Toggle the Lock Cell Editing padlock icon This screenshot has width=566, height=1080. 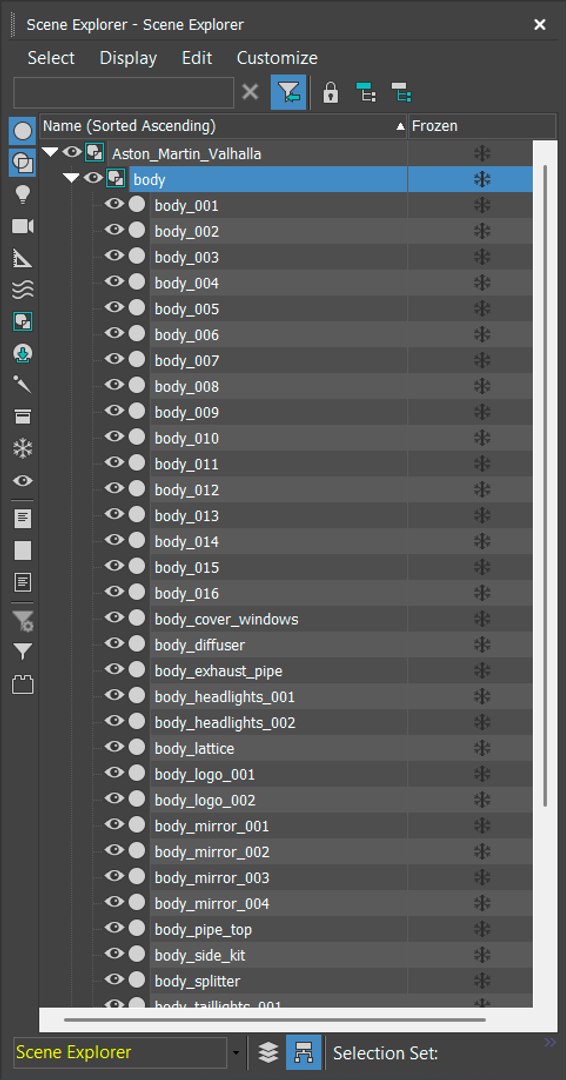331,92
